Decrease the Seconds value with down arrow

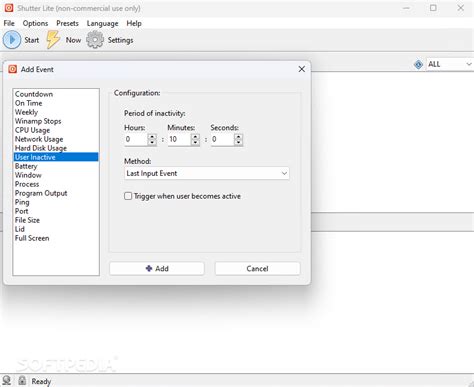point(238,142)
